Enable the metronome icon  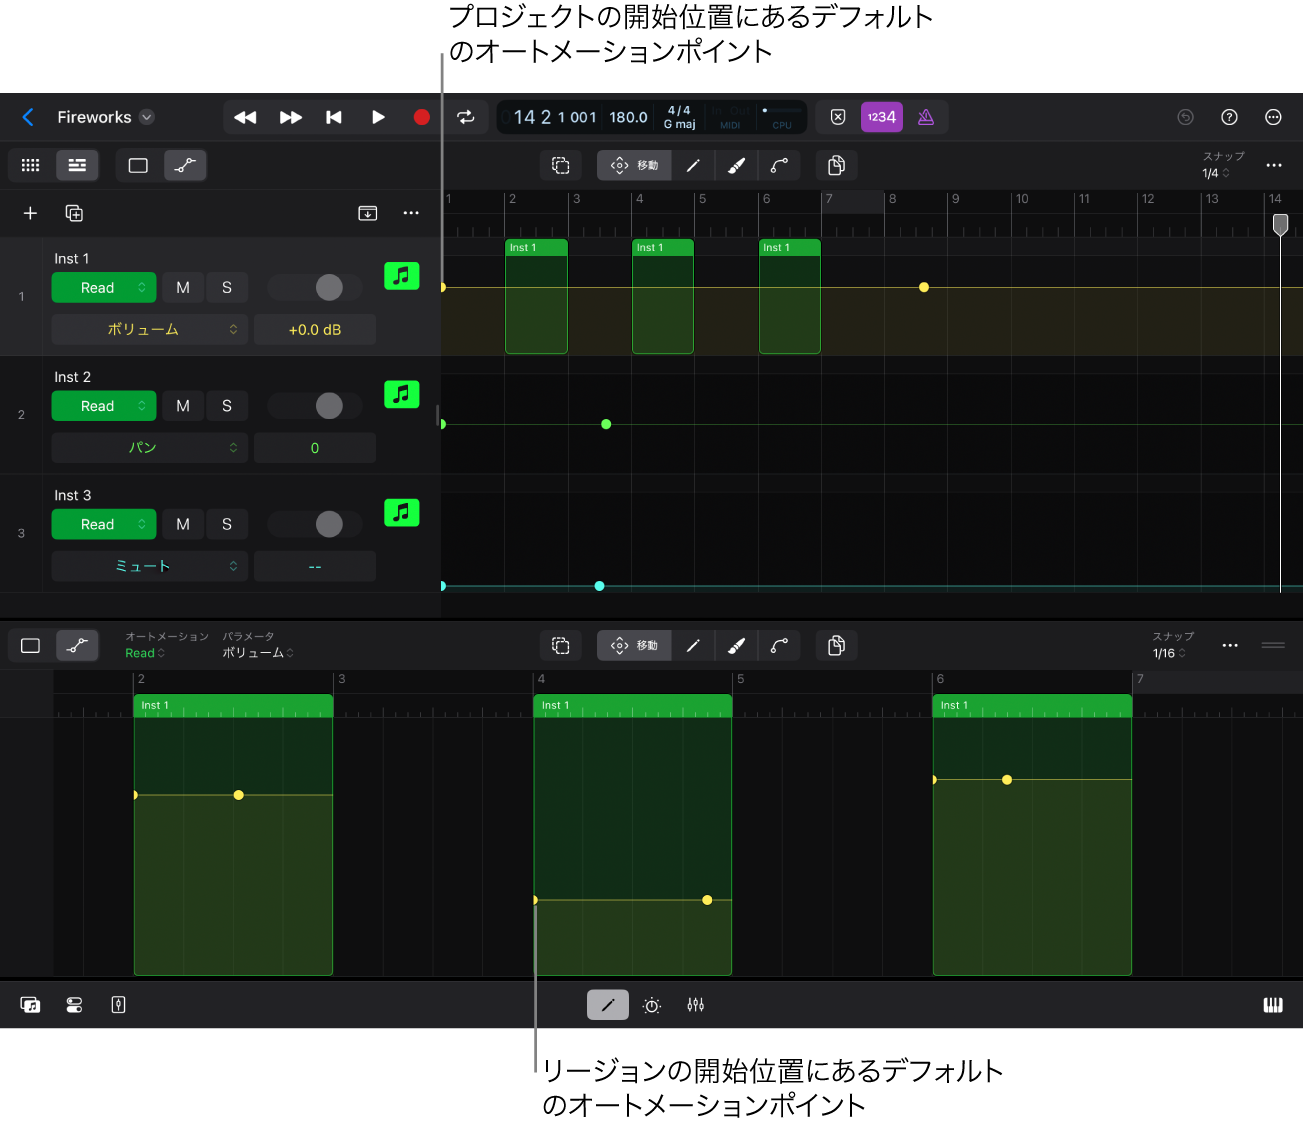tap(926, 117)
